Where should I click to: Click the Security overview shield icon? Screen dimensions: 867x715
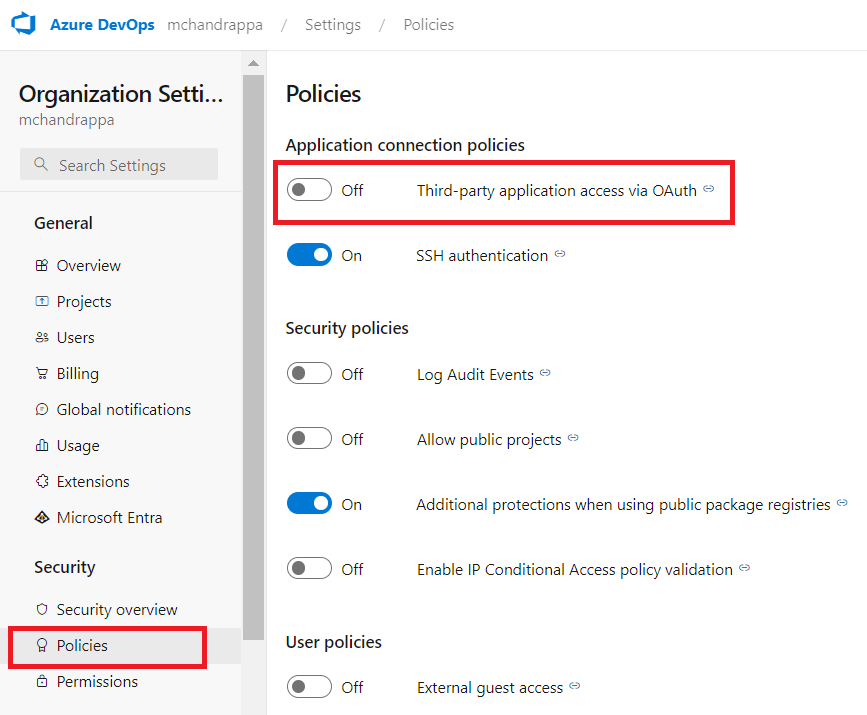click(x=42, y=609)
